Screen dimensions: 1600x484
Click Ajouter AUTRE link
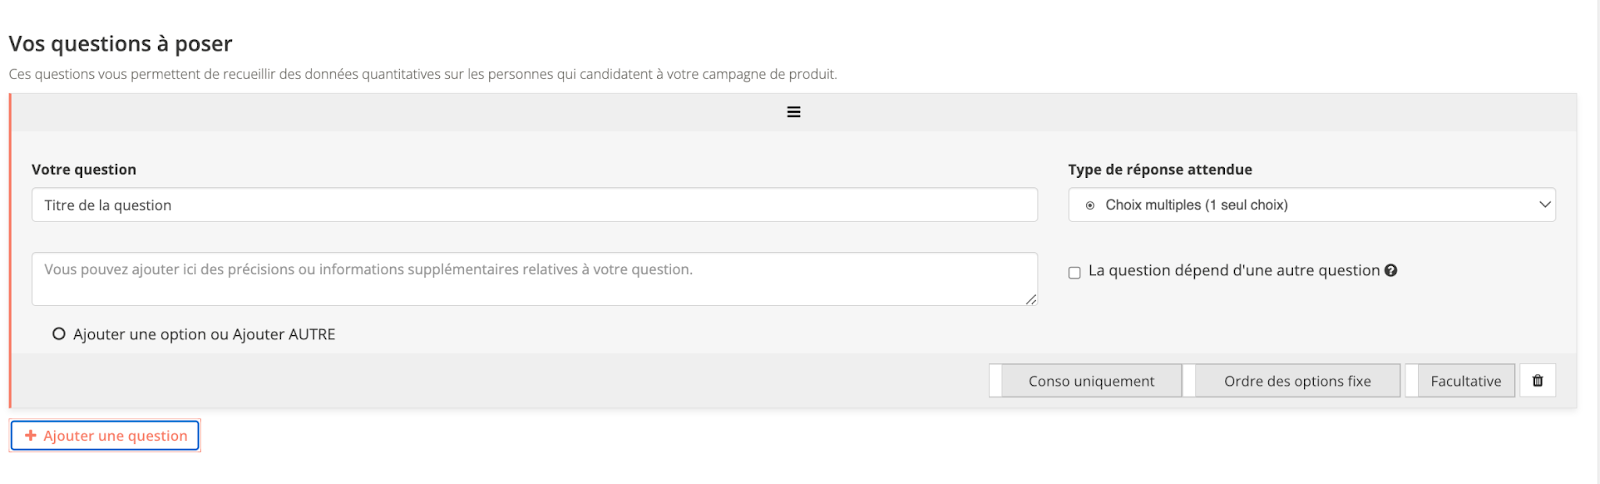tap(284, 334)
